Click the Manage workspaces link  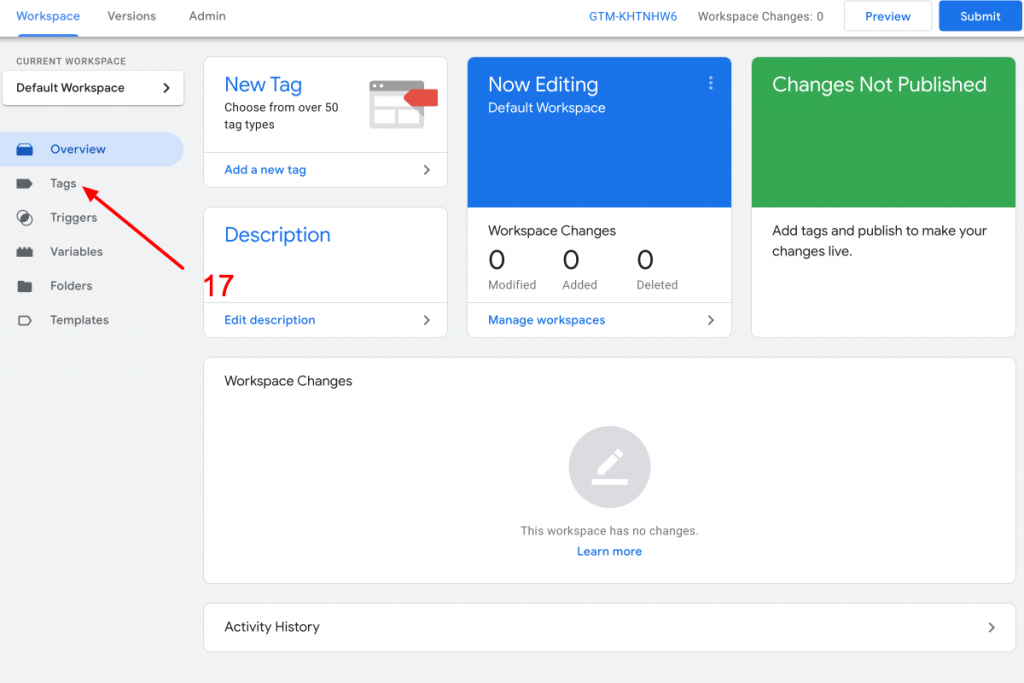(x=547, y=320)
